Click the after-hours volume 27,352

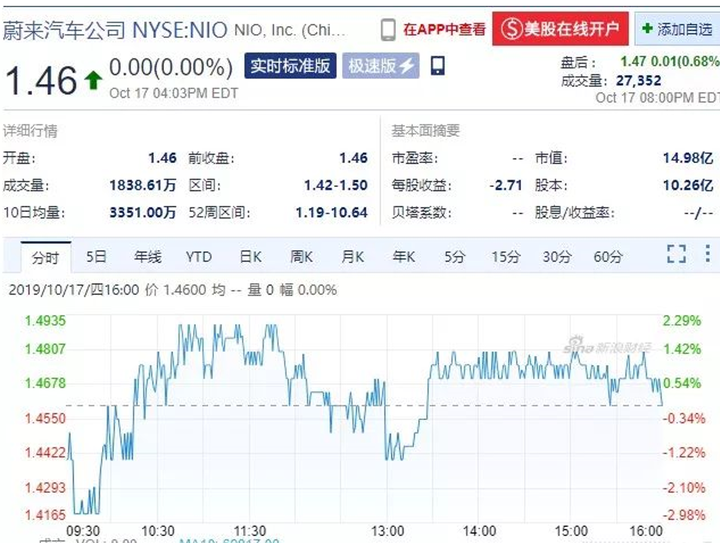(639, 81)
